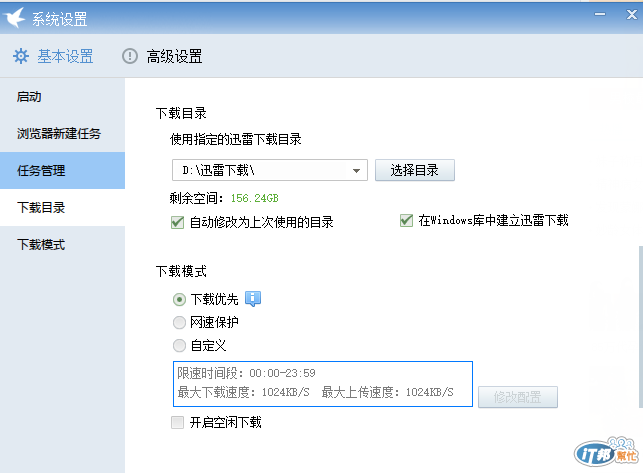
Task: Click the 限速时间段: 00:00-23:59 text
Action: click(x=246, y=373)
